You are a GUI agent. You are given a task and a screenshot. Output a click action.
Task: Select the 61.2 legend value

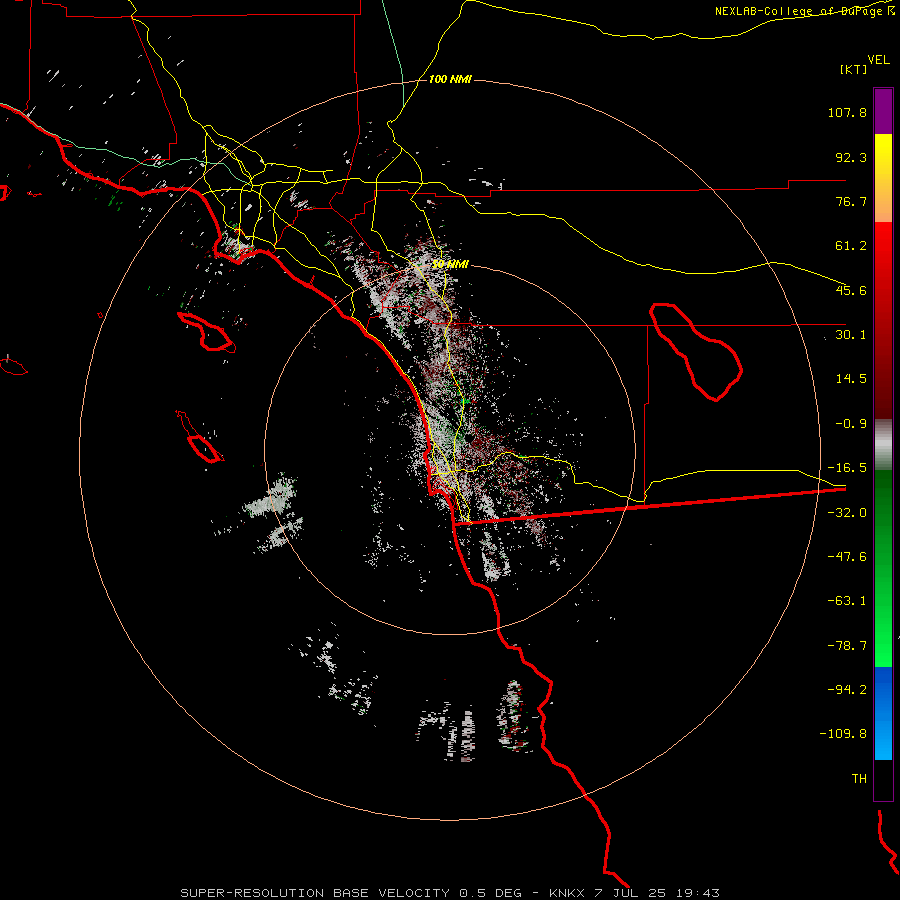pos(851,246)
